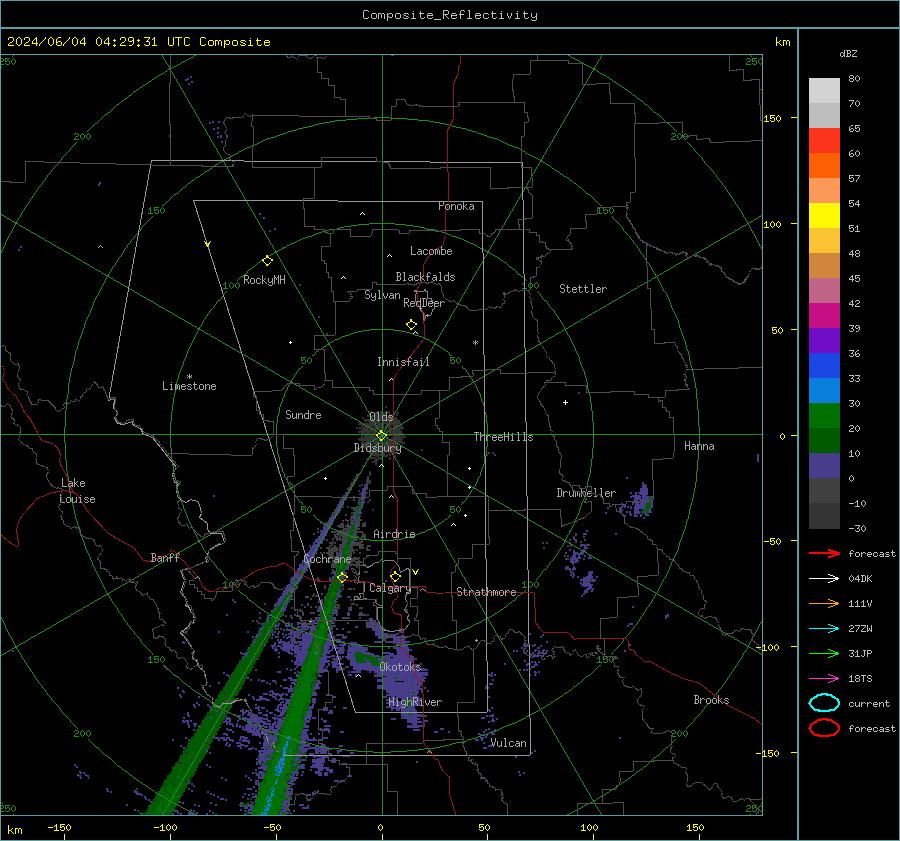The image size is (900, 841).
Task: Click the Composite_Reflectivity title
Action: click(x=450, y=15)
